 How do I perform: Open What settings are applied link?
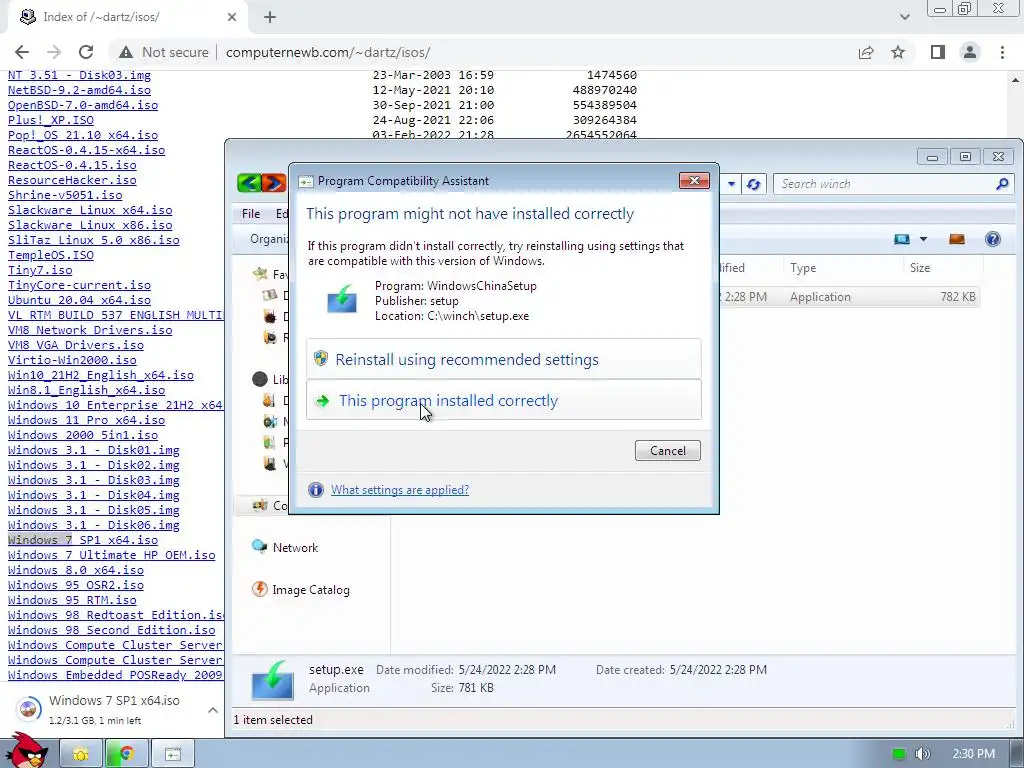pyautogui.click(x=400, y=490)
